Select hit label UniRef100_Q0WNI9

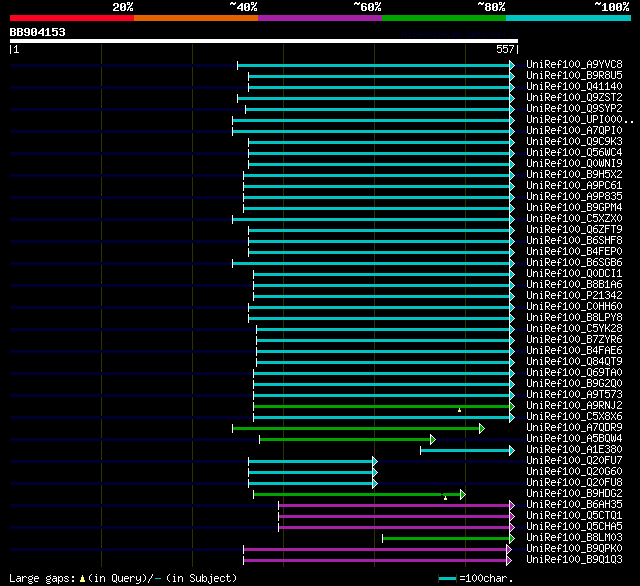coord(574,164)
